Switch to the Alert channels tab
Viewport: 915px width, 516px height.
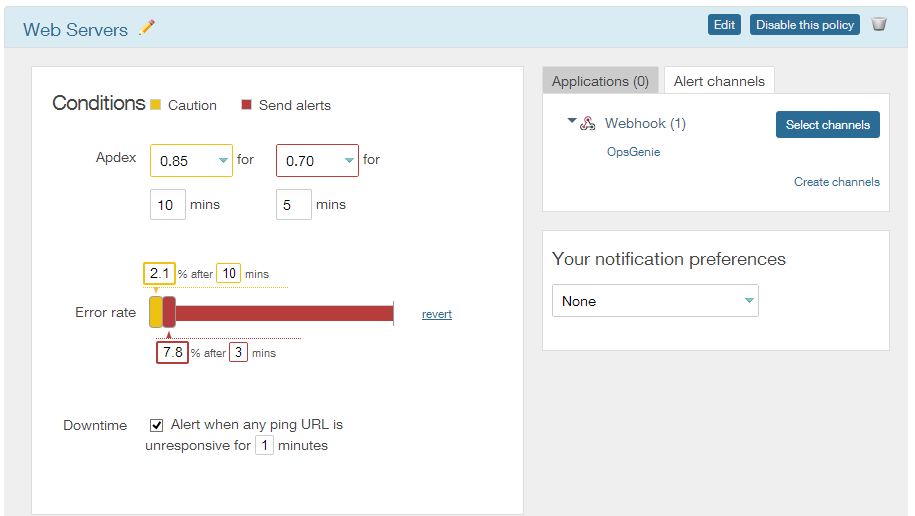[719, 81]
